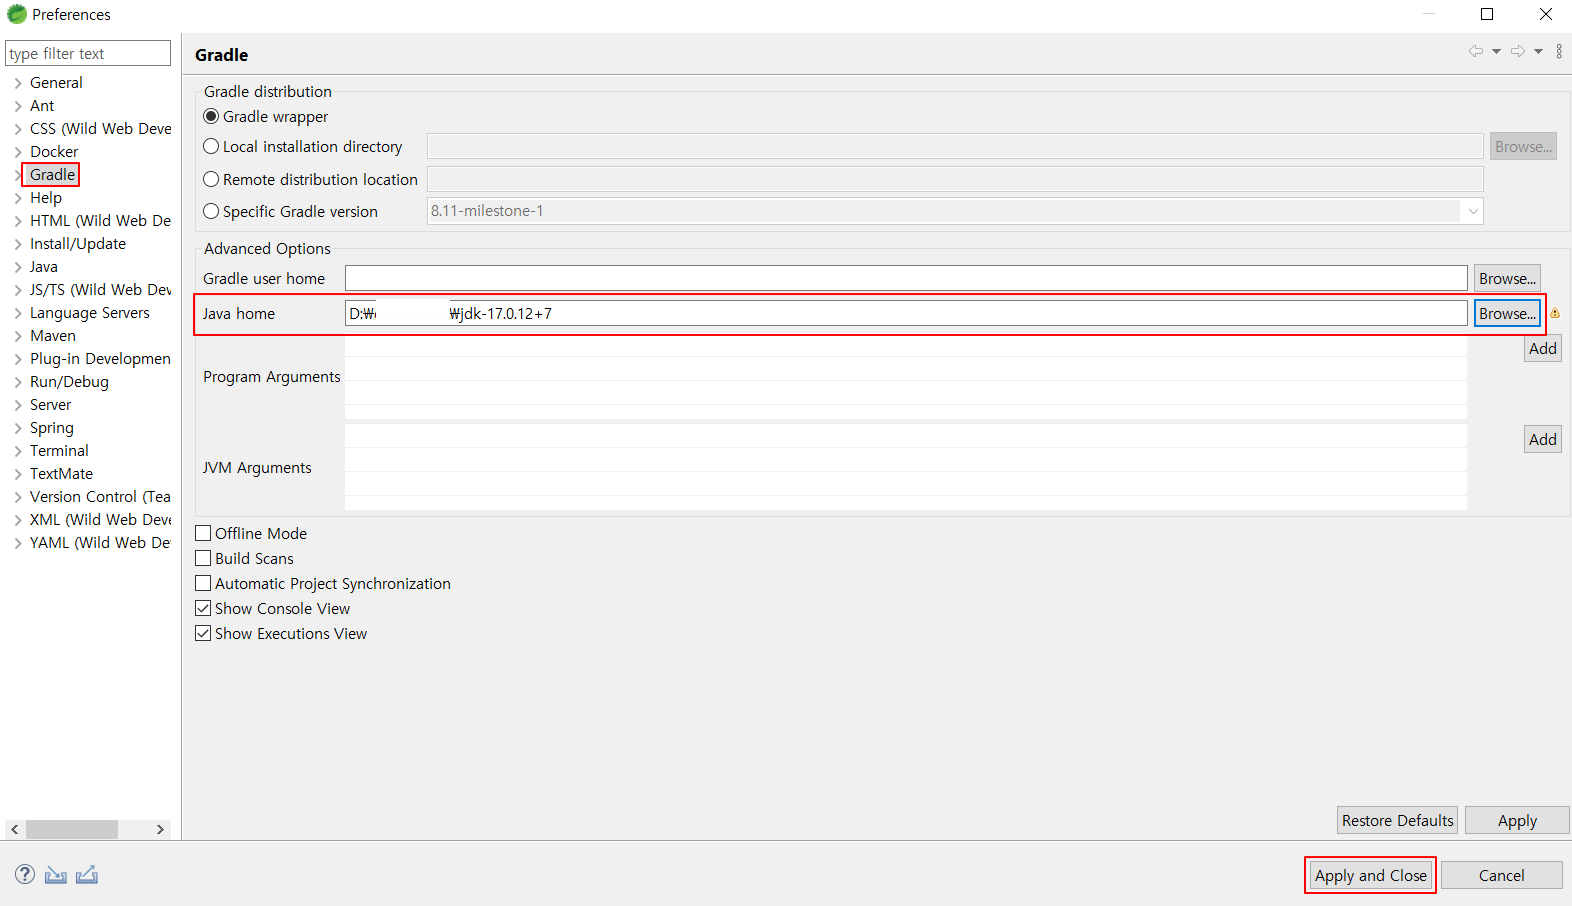The height and width of the screenshot is (906, 1572).
Task: Open the Gradle version combo box
Action: [x=954, y=211]
